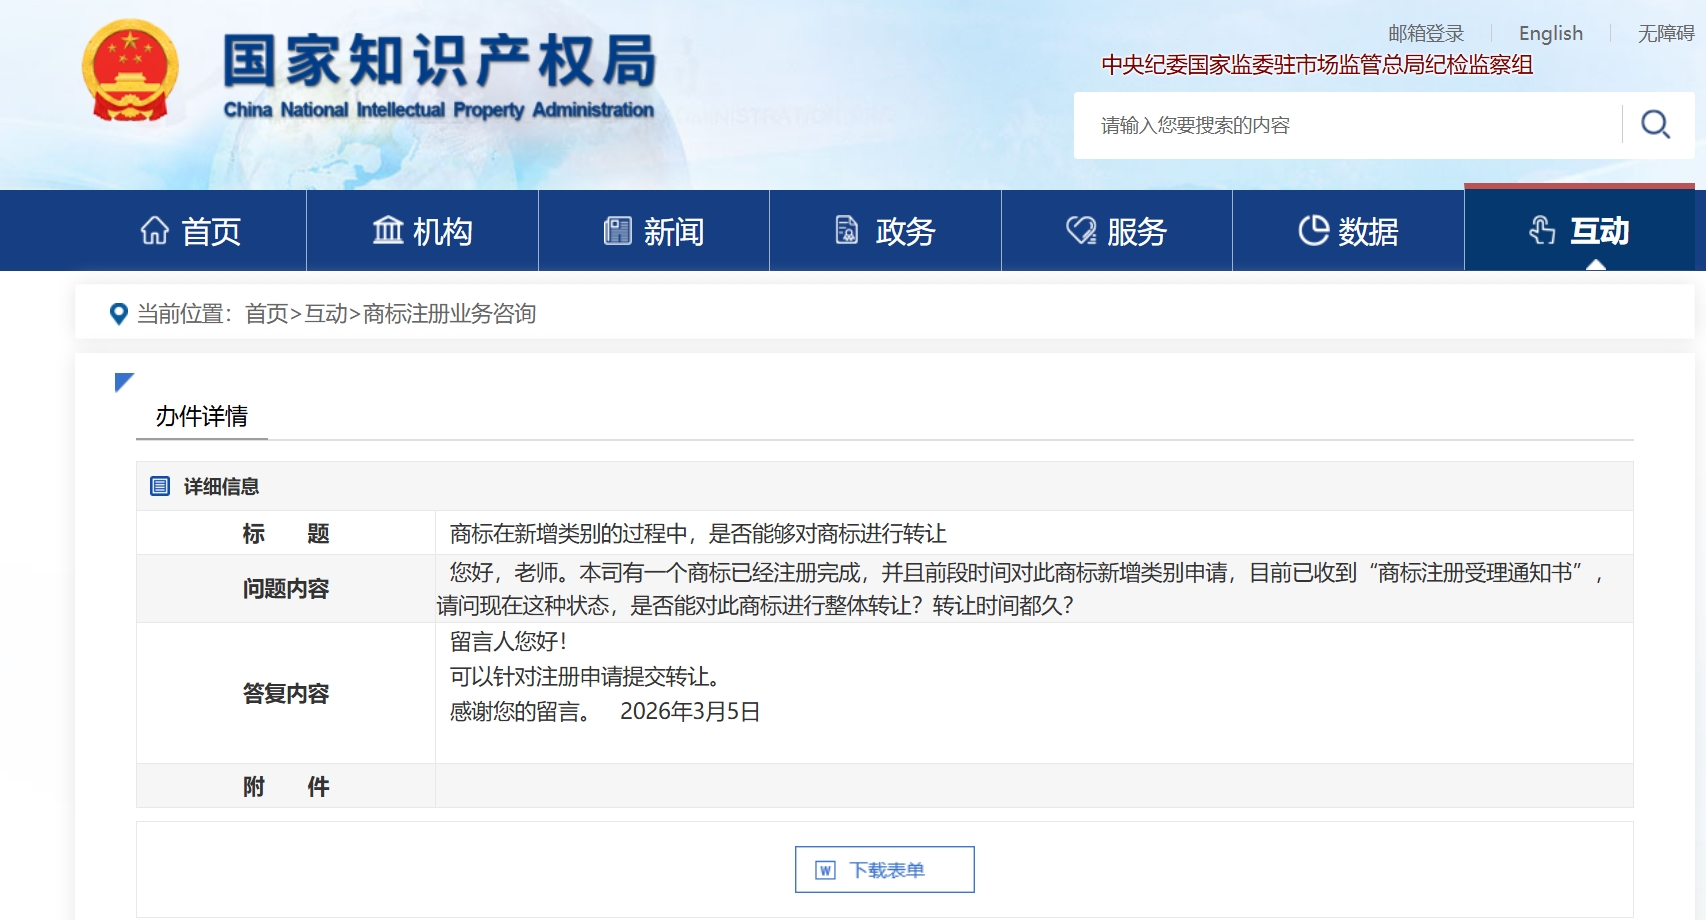Click the building icon beside 机构

(387, 231)
